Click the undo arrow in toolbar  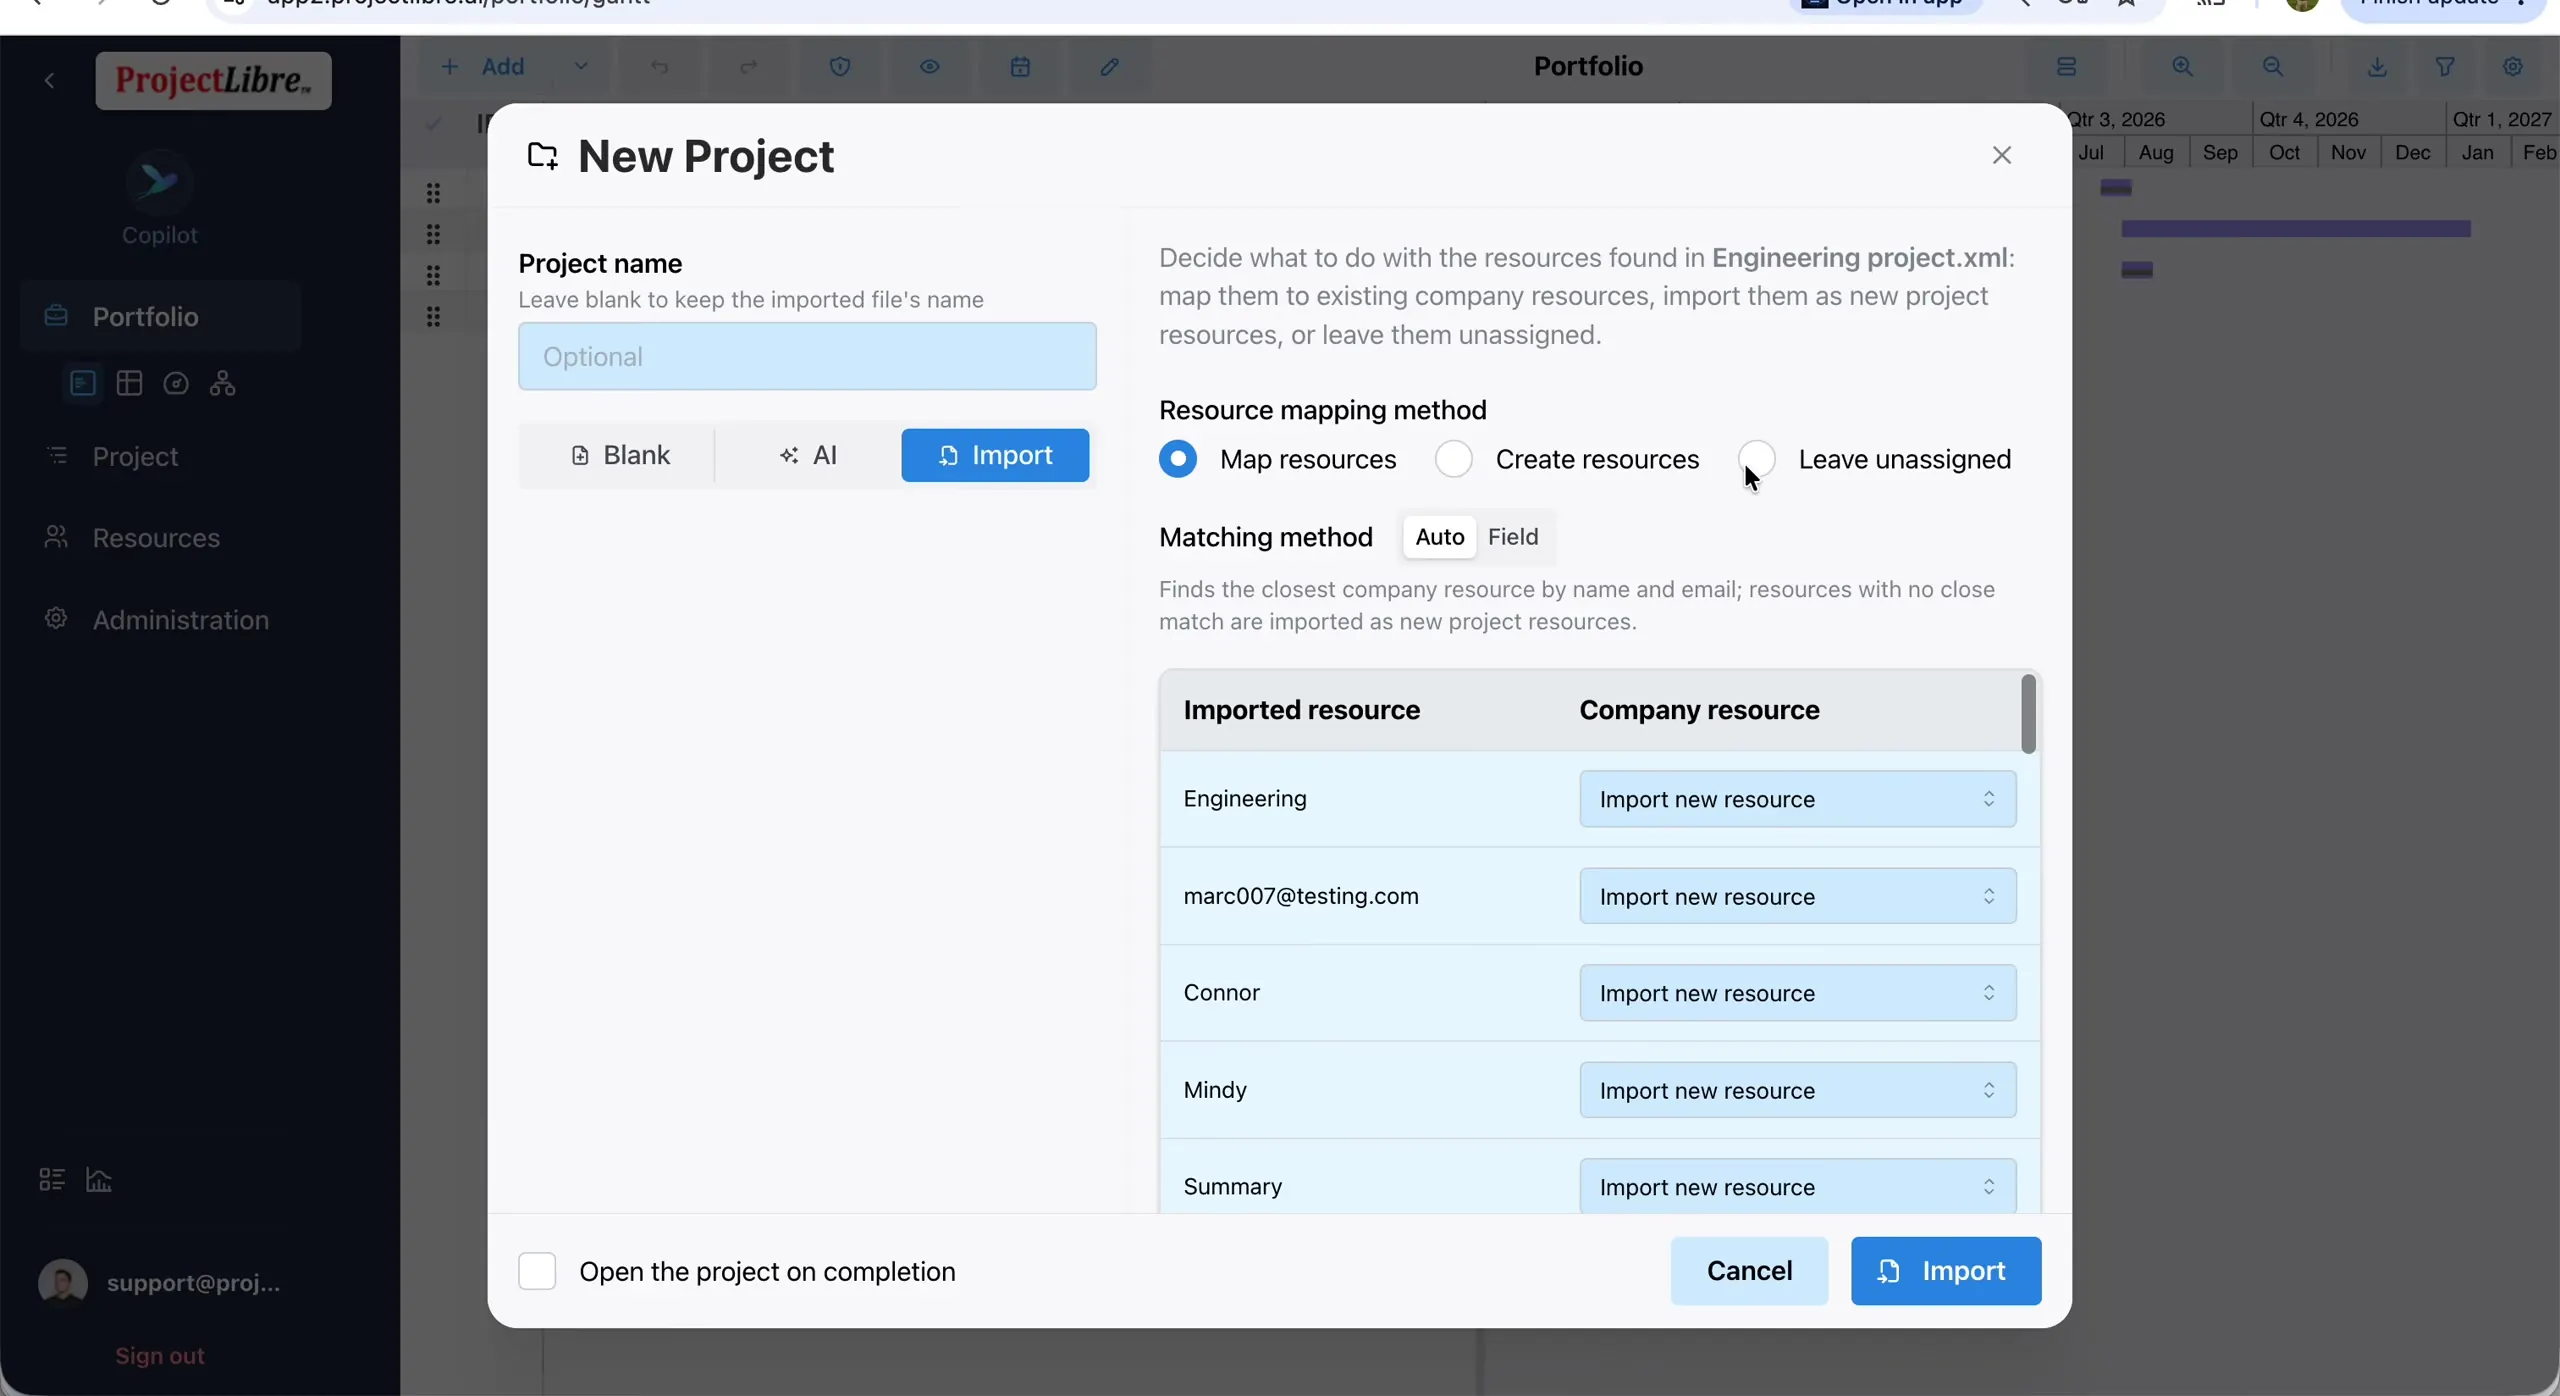point(659,67)
